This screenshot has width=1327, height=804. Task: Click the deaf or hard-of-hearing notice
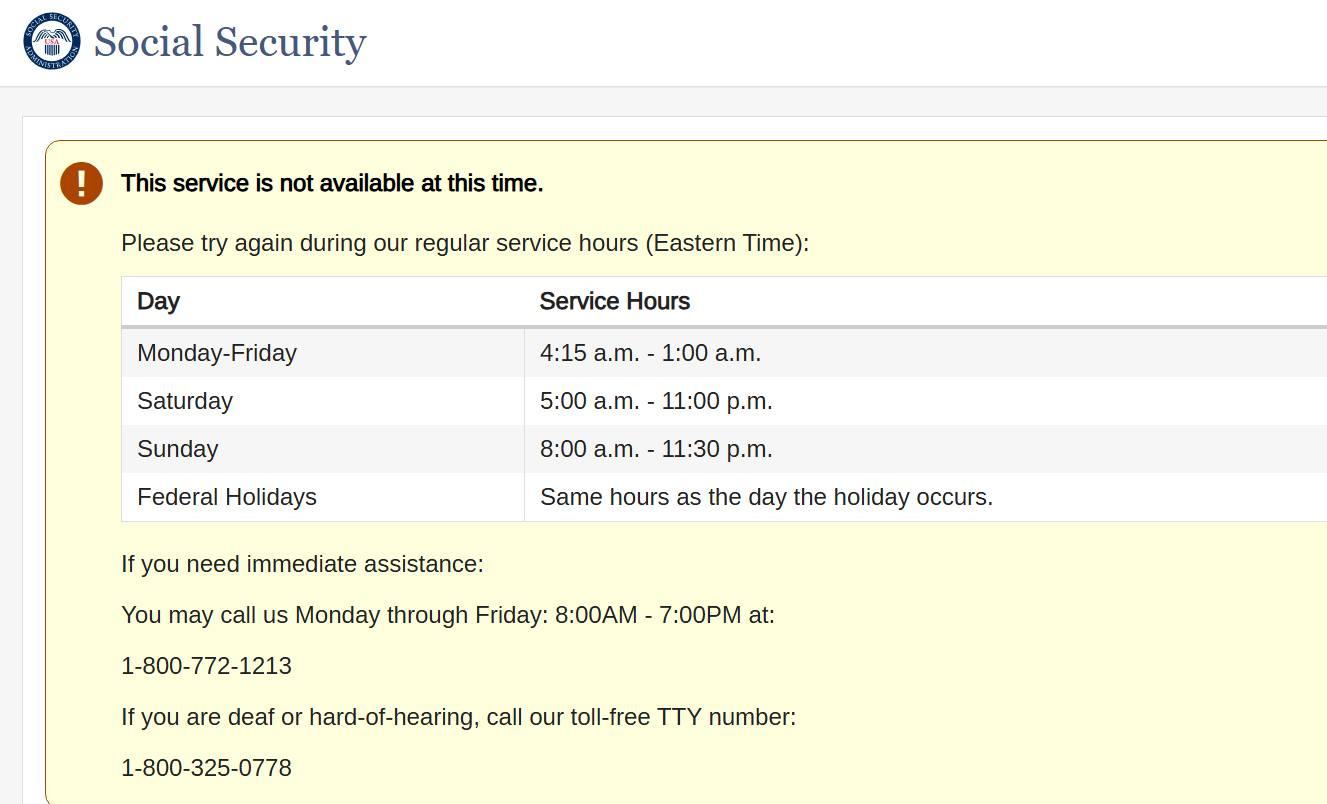pos(458,717)
